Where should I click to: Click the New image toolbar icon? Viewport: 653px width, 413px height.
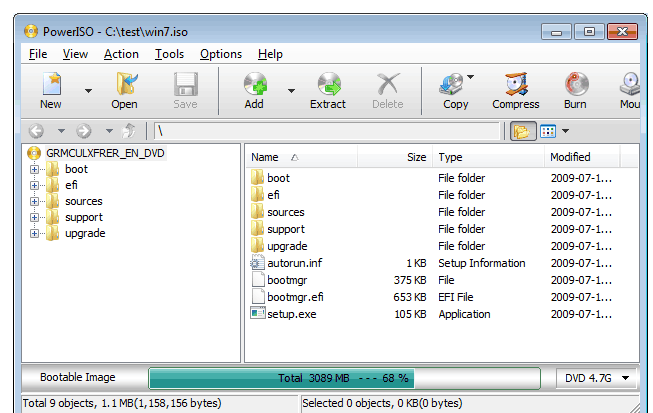coord(51,90)
